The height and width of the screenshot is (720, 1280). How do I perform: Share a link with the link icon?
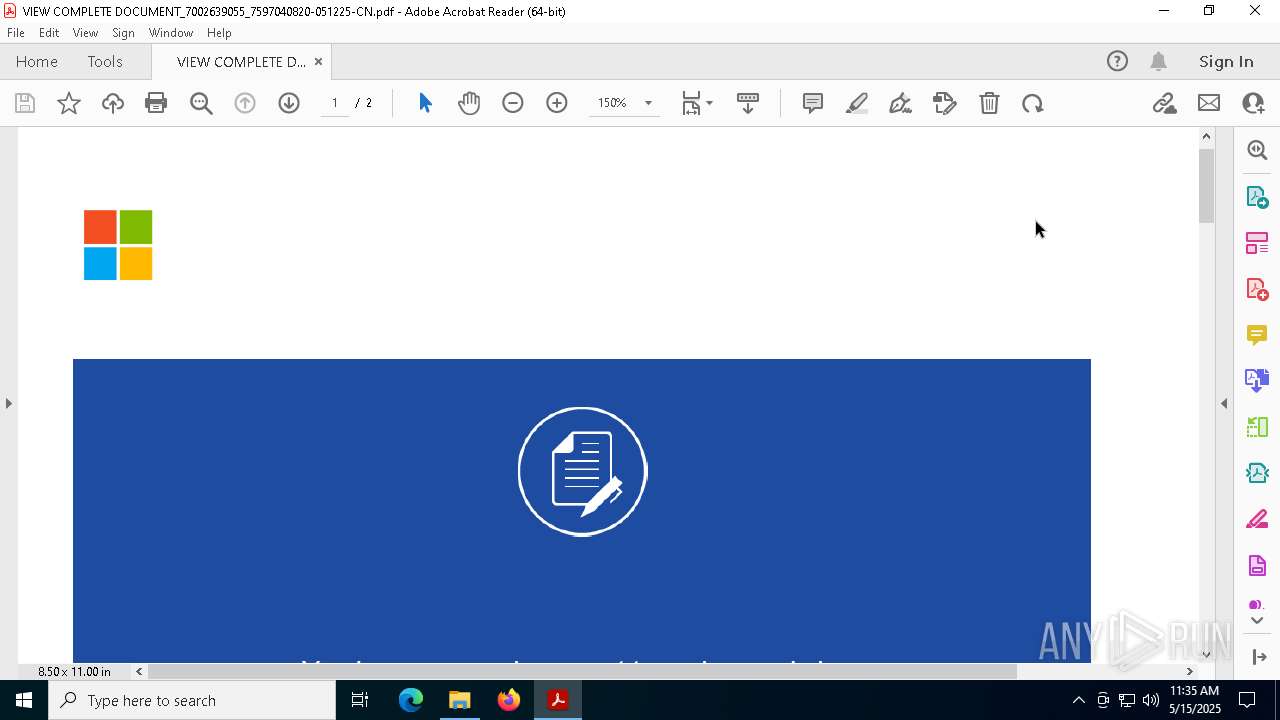point(1164,103)
